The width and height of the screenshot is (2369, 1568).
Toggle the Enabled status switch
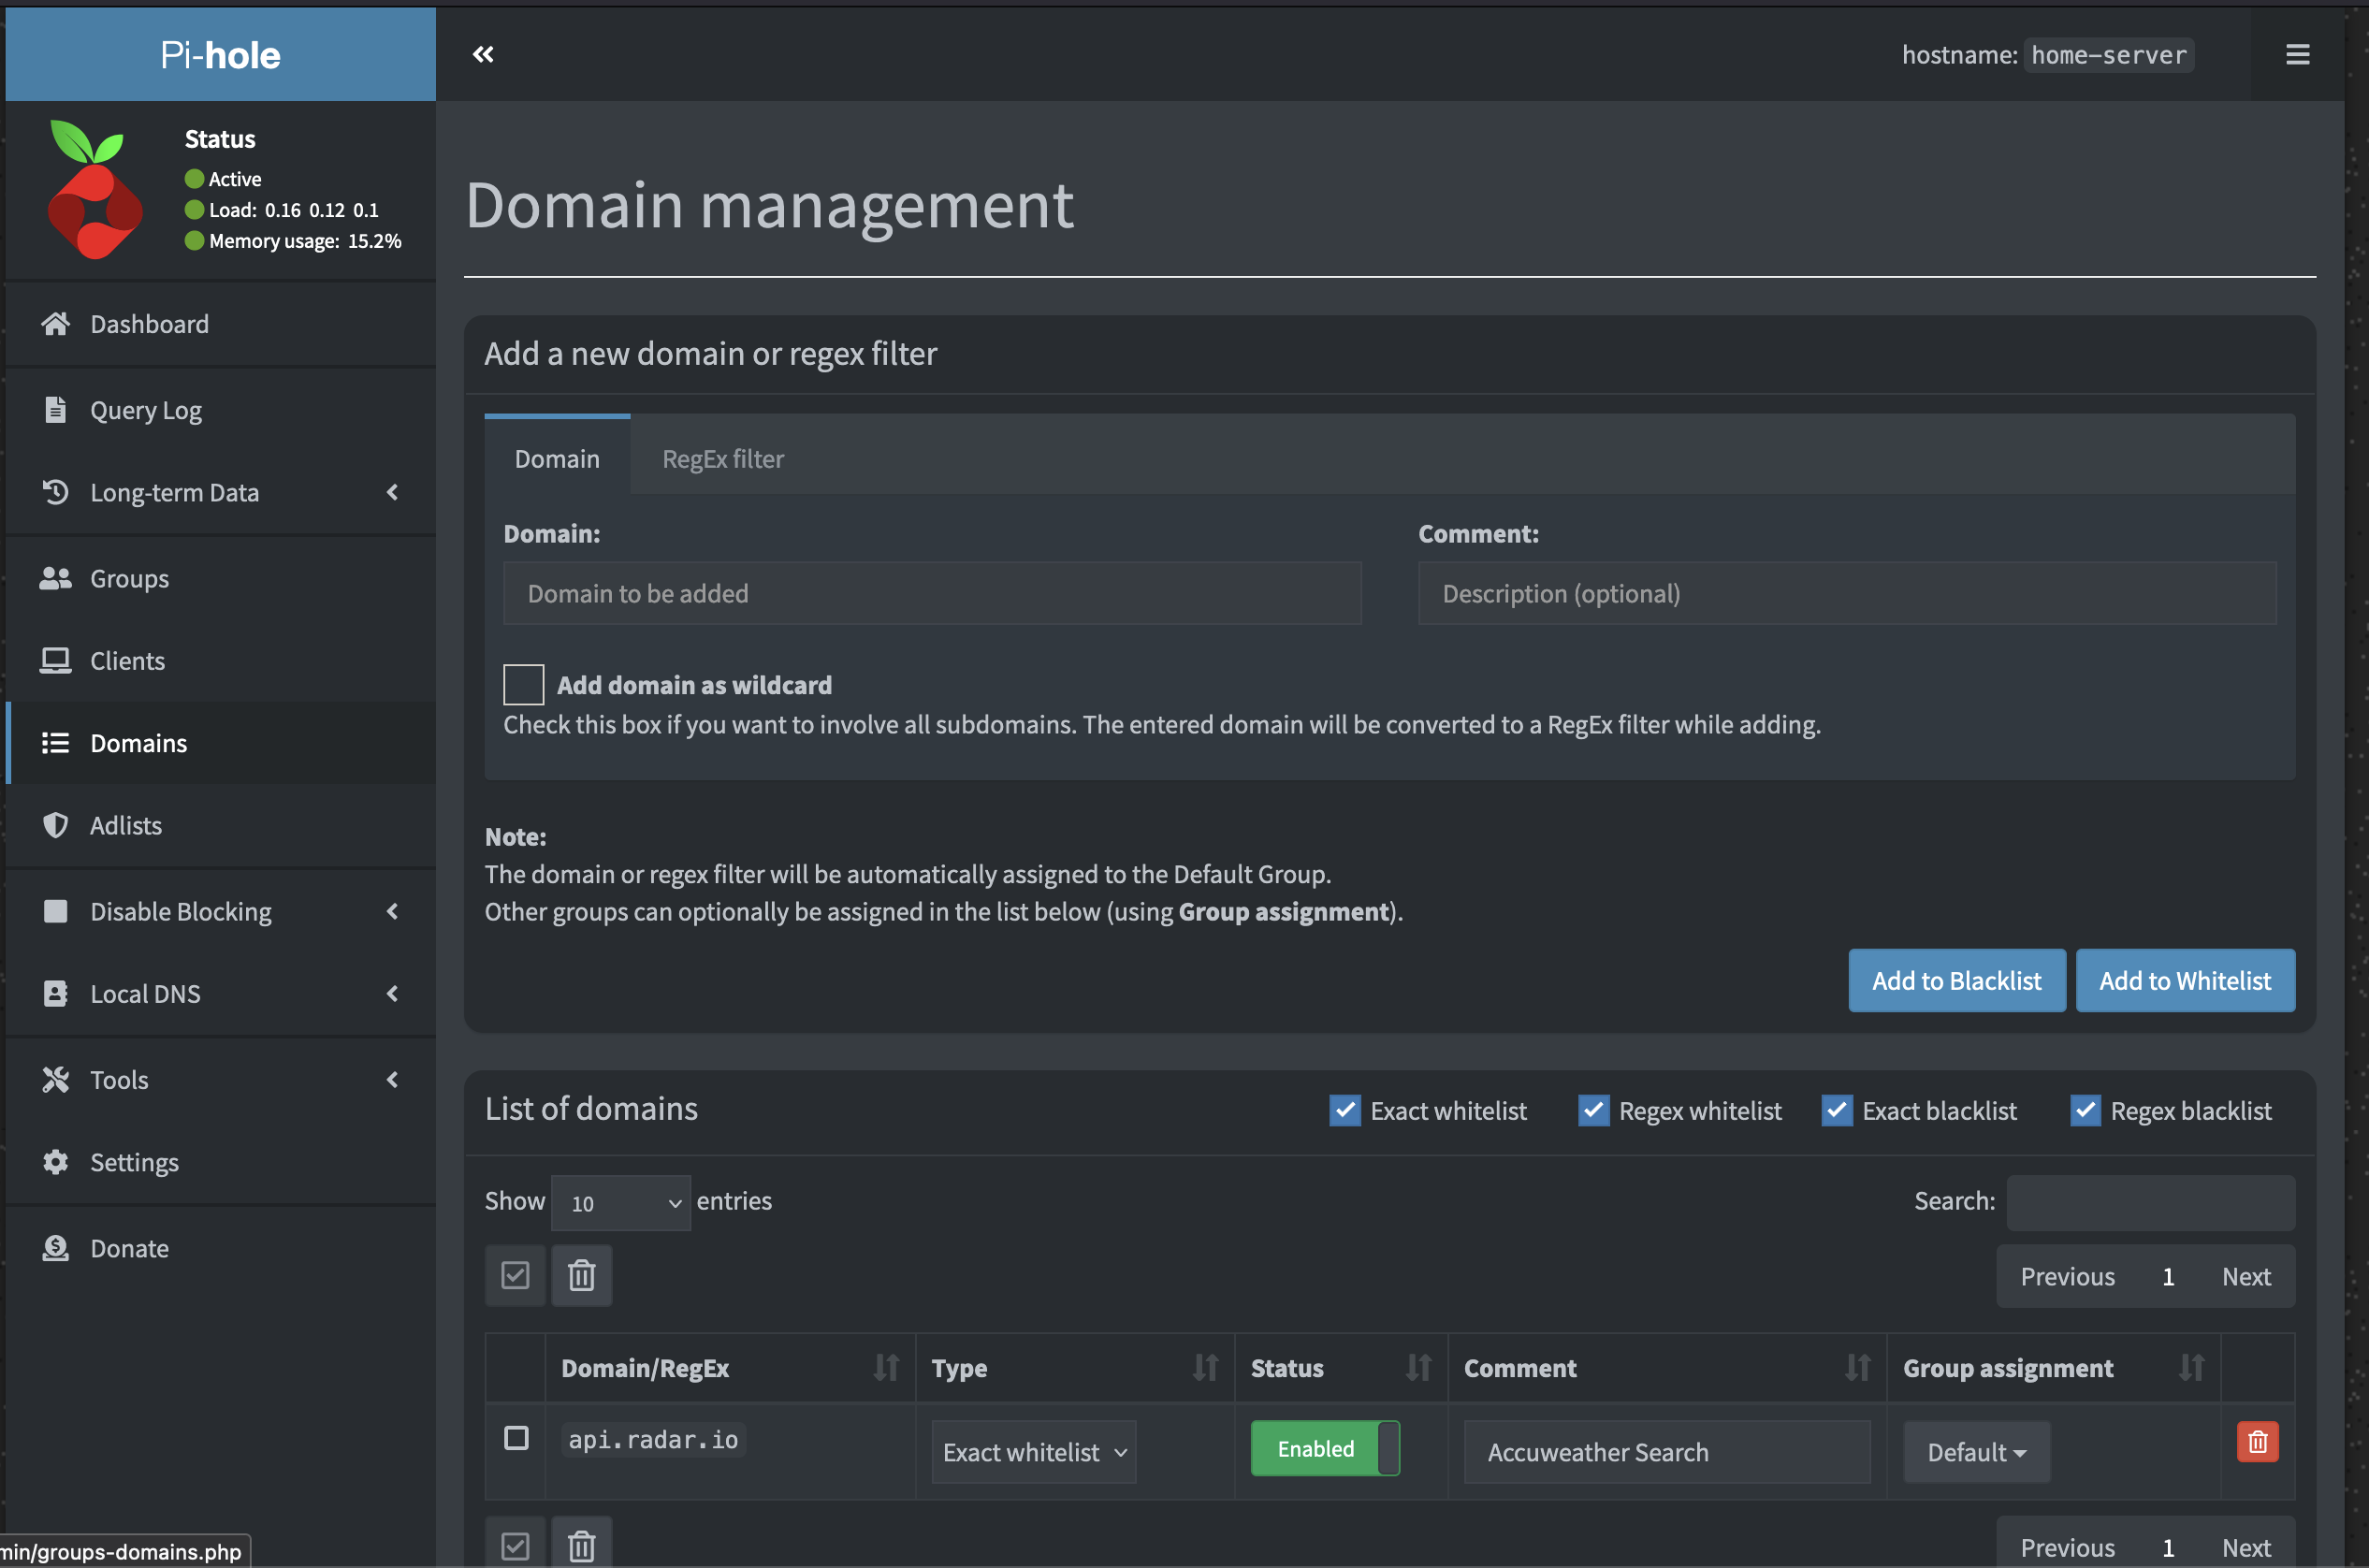coord(1324,1448)
